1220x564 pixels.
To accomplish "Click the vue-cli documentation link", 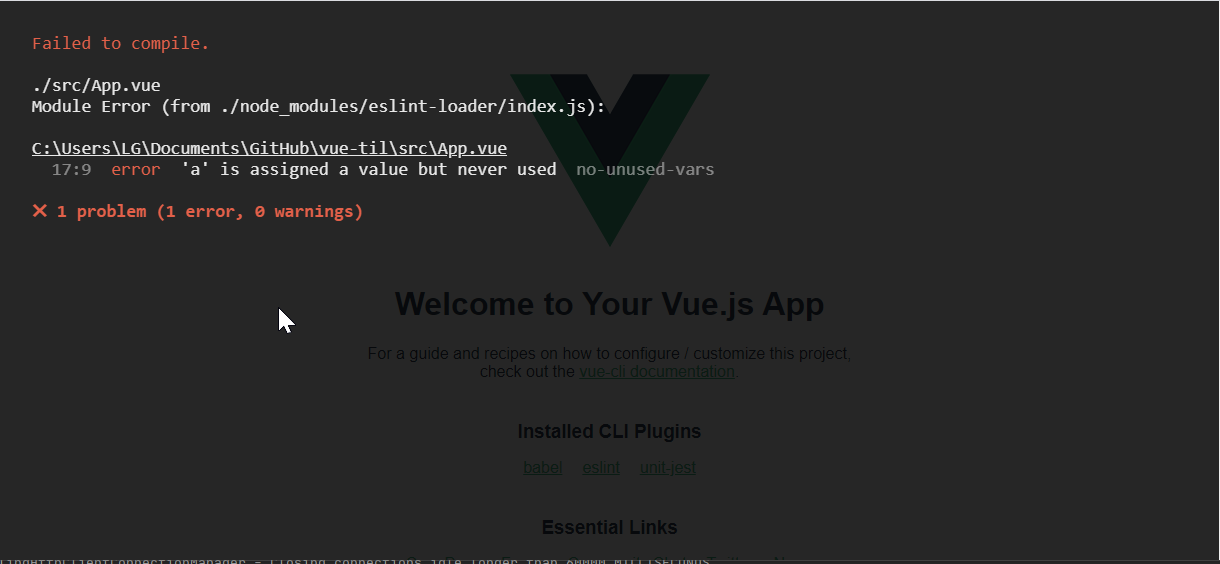I will pos(657,372).
